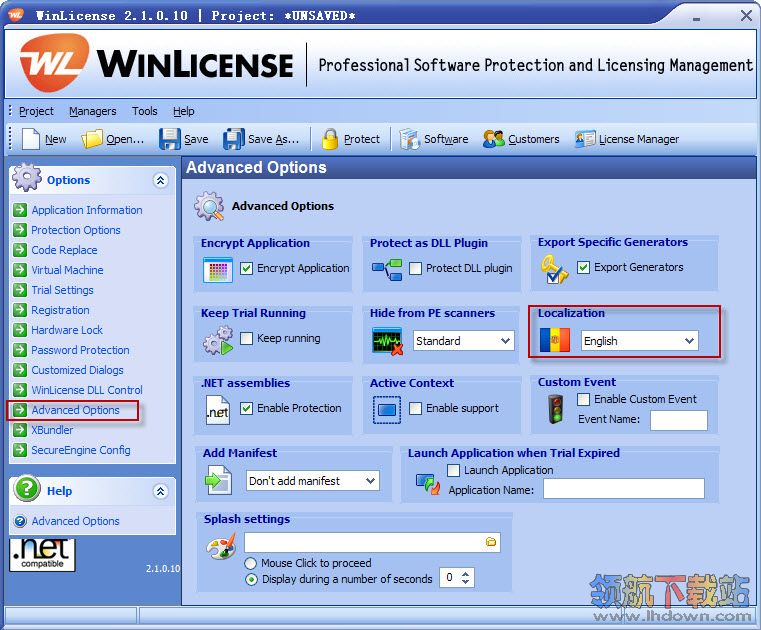Open WinLicense DLL Control page
The width and height of the screenshot is (761, 630).
pyautogui.click(x=87, y=390)
